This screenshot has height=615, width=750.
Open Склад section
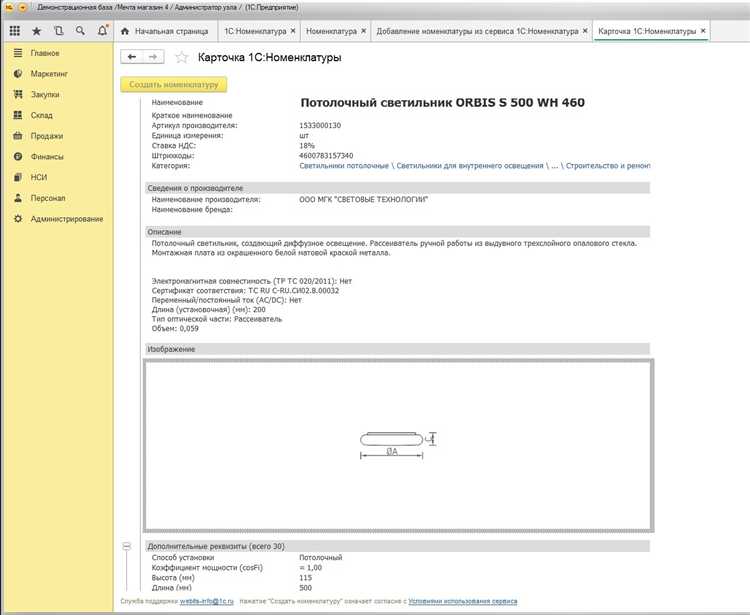[x=42, y=115]
